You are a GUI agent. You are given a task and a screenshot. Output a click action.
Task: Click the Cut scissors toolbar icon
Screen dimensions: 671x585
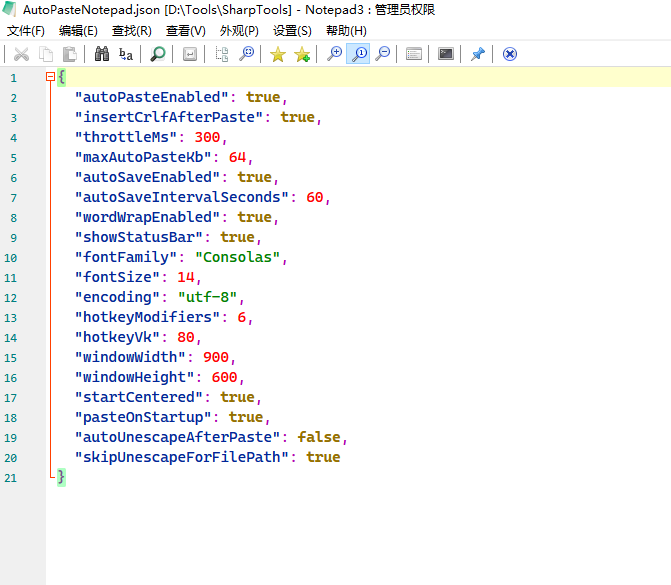pos(21,54)
